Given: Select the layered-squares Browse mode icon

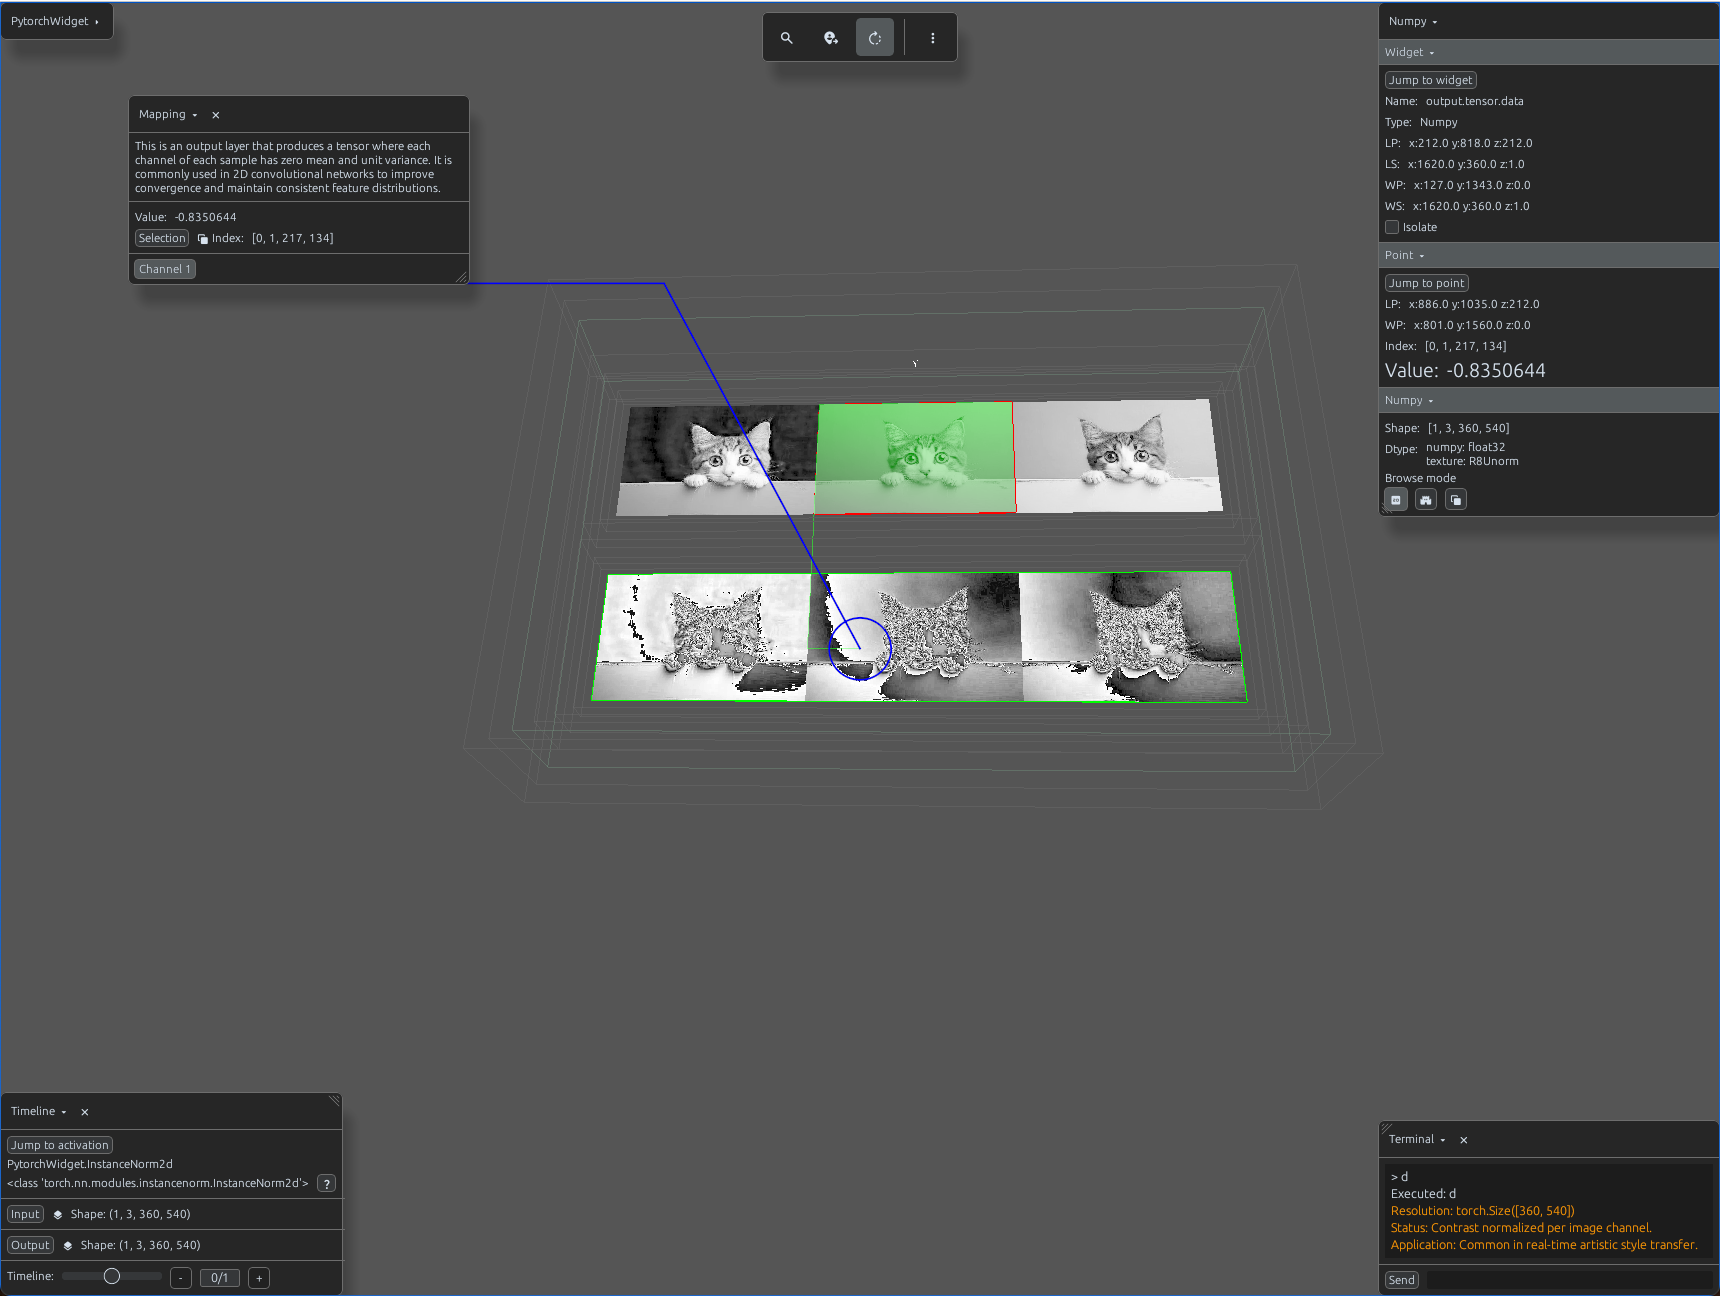Looking at the screenshot, I should coord(1456,500).
